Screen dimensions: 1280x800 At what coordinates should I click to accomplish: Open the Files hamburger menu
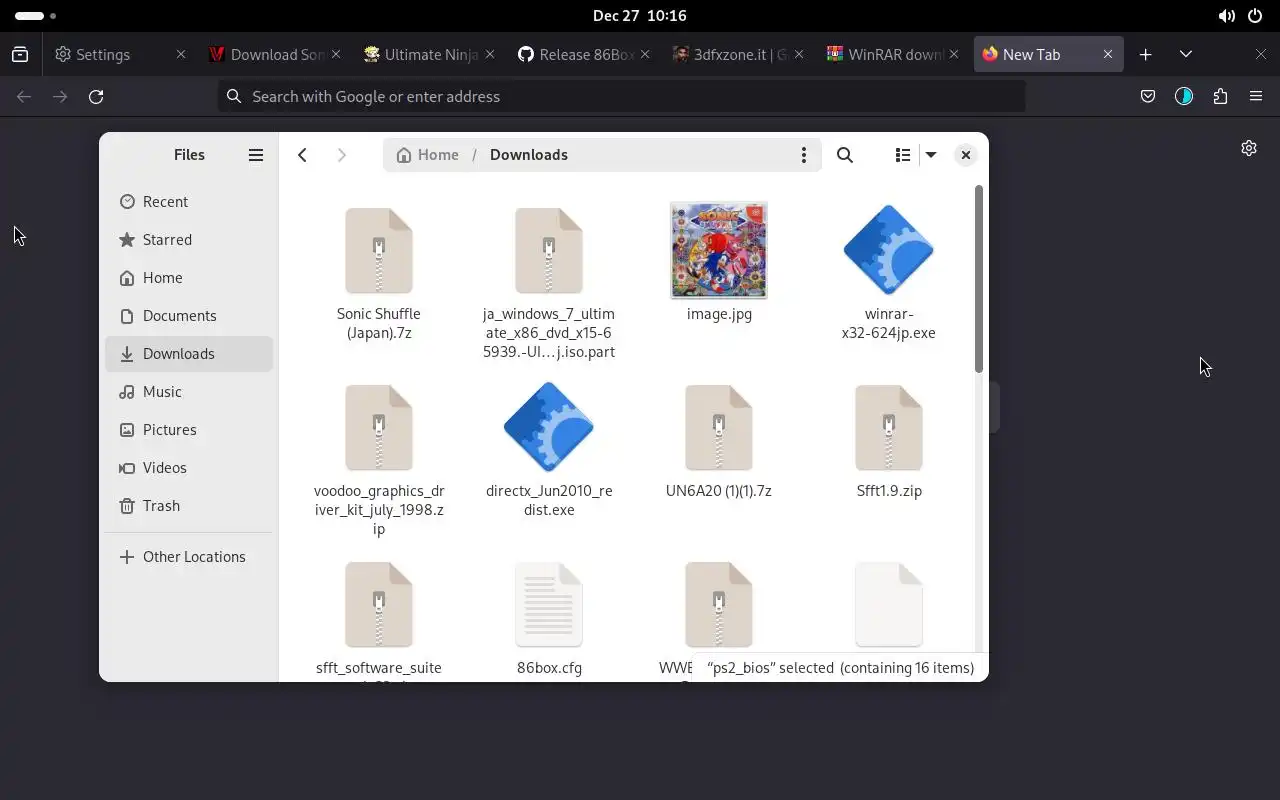click(256, 155)
